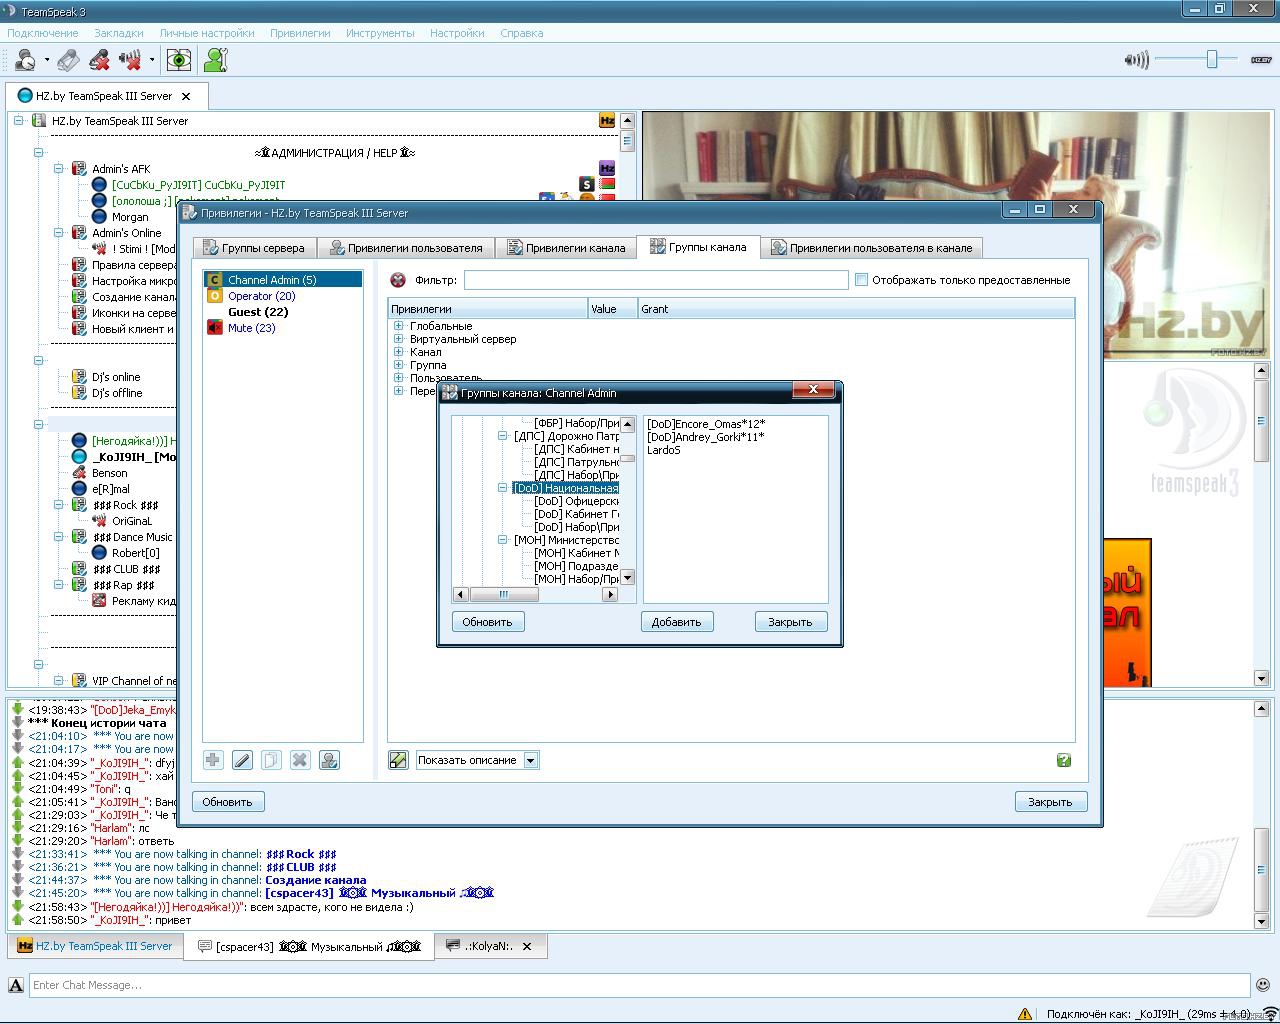The image size is (1280, 1024).
Task: Mute microphone via toolbar icon
Action: [99, 60]
